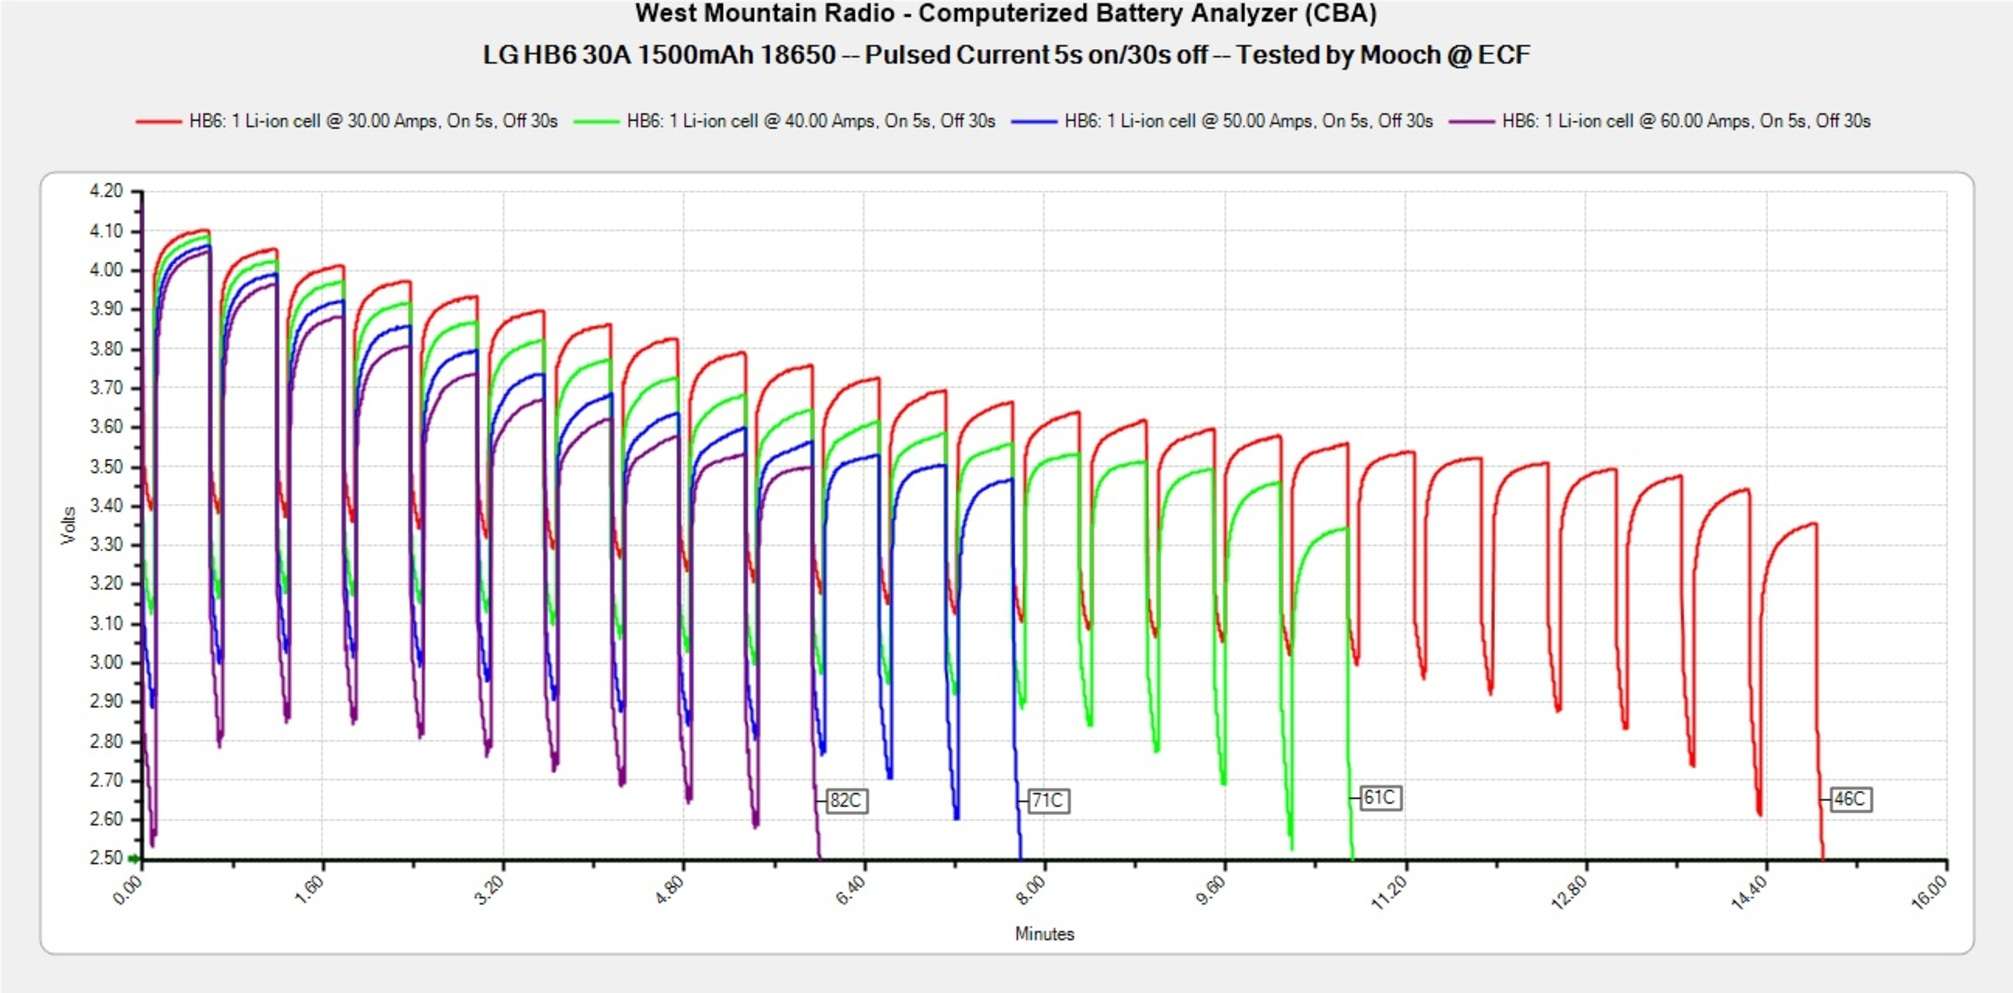Select the 60.00 Amps legend text entry
This screenshot has height=993, width=2013.
tap(1686, 121)
